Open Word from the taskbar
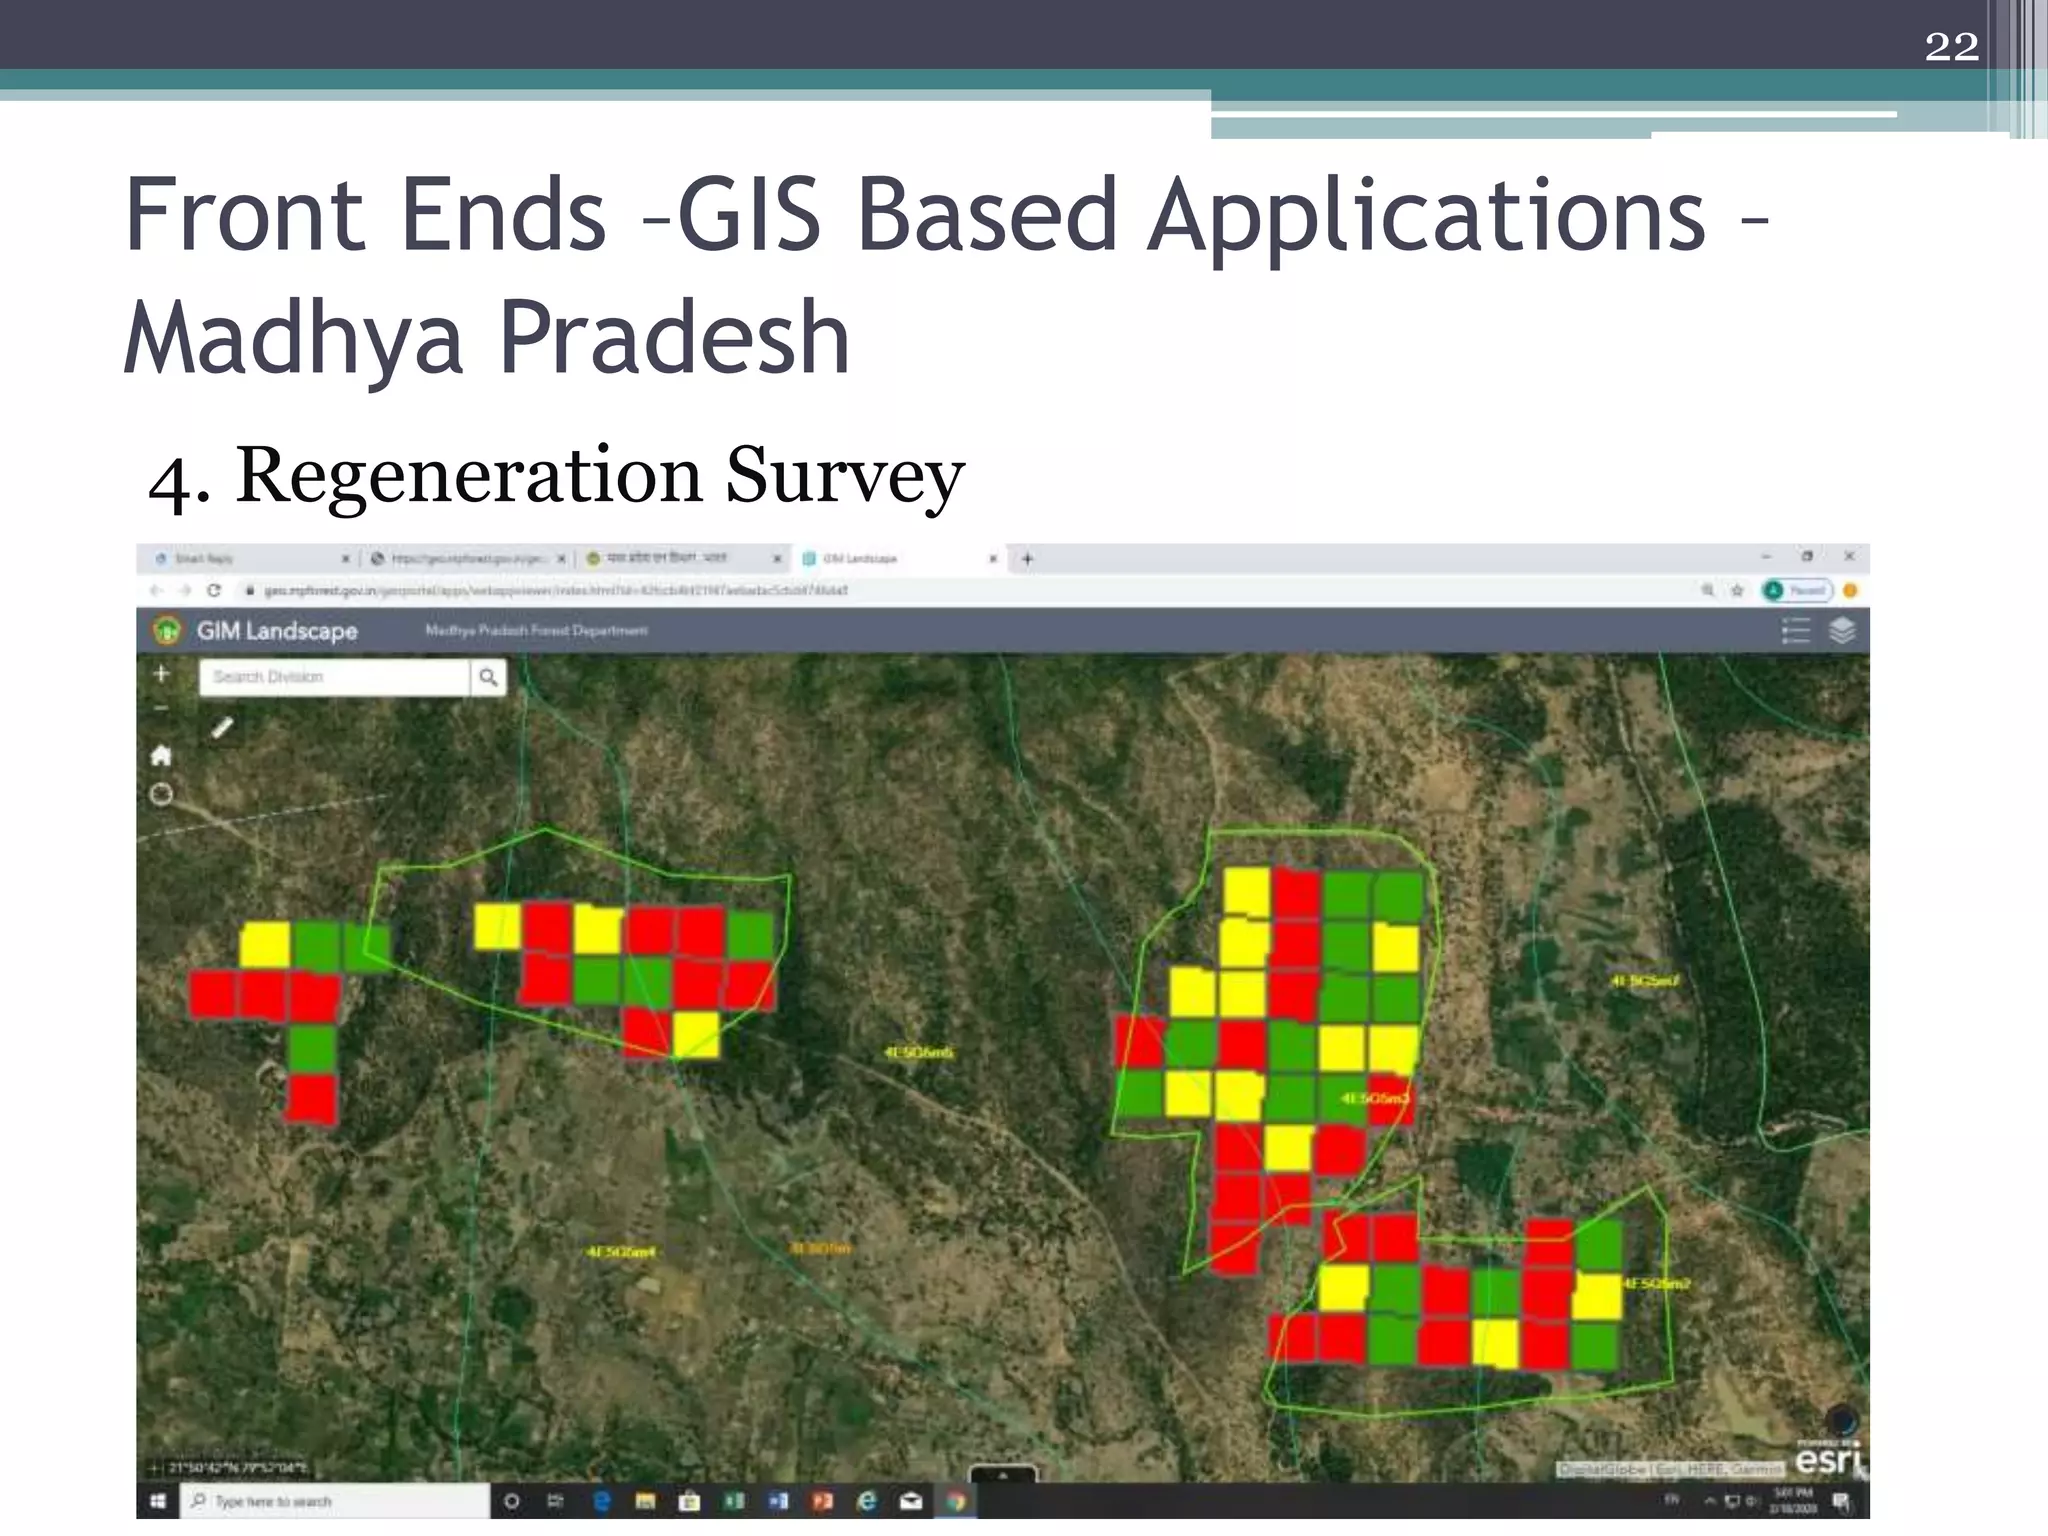This screenshot has width=2048, height=1536. [x=778, y=1501]
